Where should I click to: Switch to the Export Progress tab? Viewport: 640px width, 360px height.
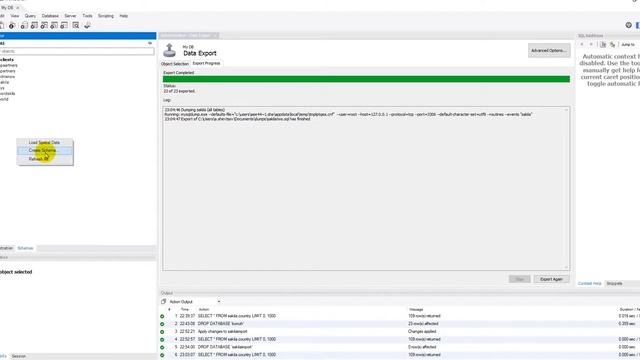point(206,64)
